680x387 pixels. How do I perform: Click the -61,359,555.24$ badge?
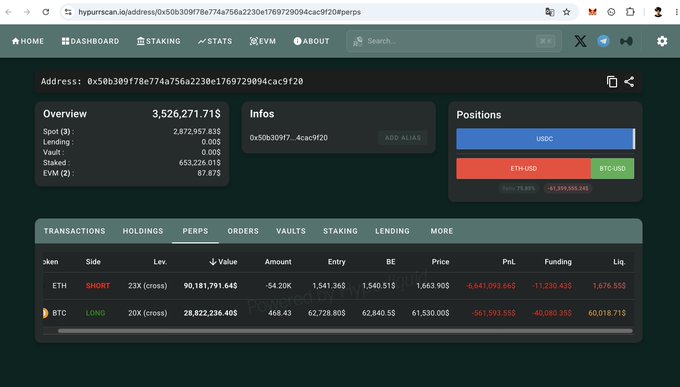(x=568, y=188)
